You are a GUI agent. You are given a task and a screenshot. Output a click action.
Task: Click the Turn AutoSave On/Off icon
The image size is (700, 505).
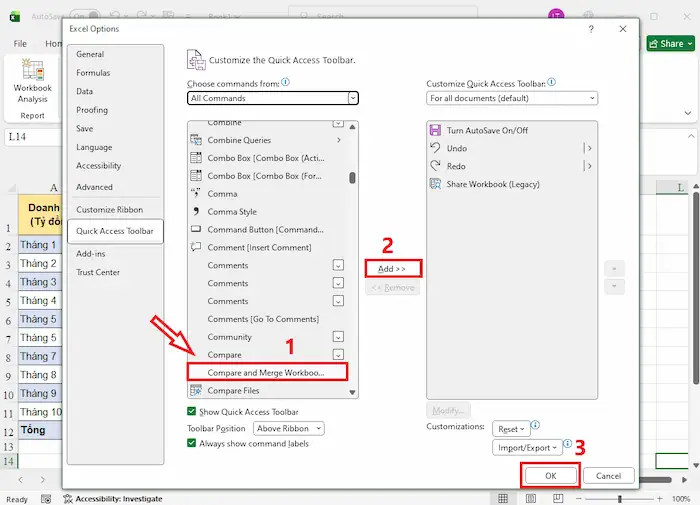pos(435,130)
